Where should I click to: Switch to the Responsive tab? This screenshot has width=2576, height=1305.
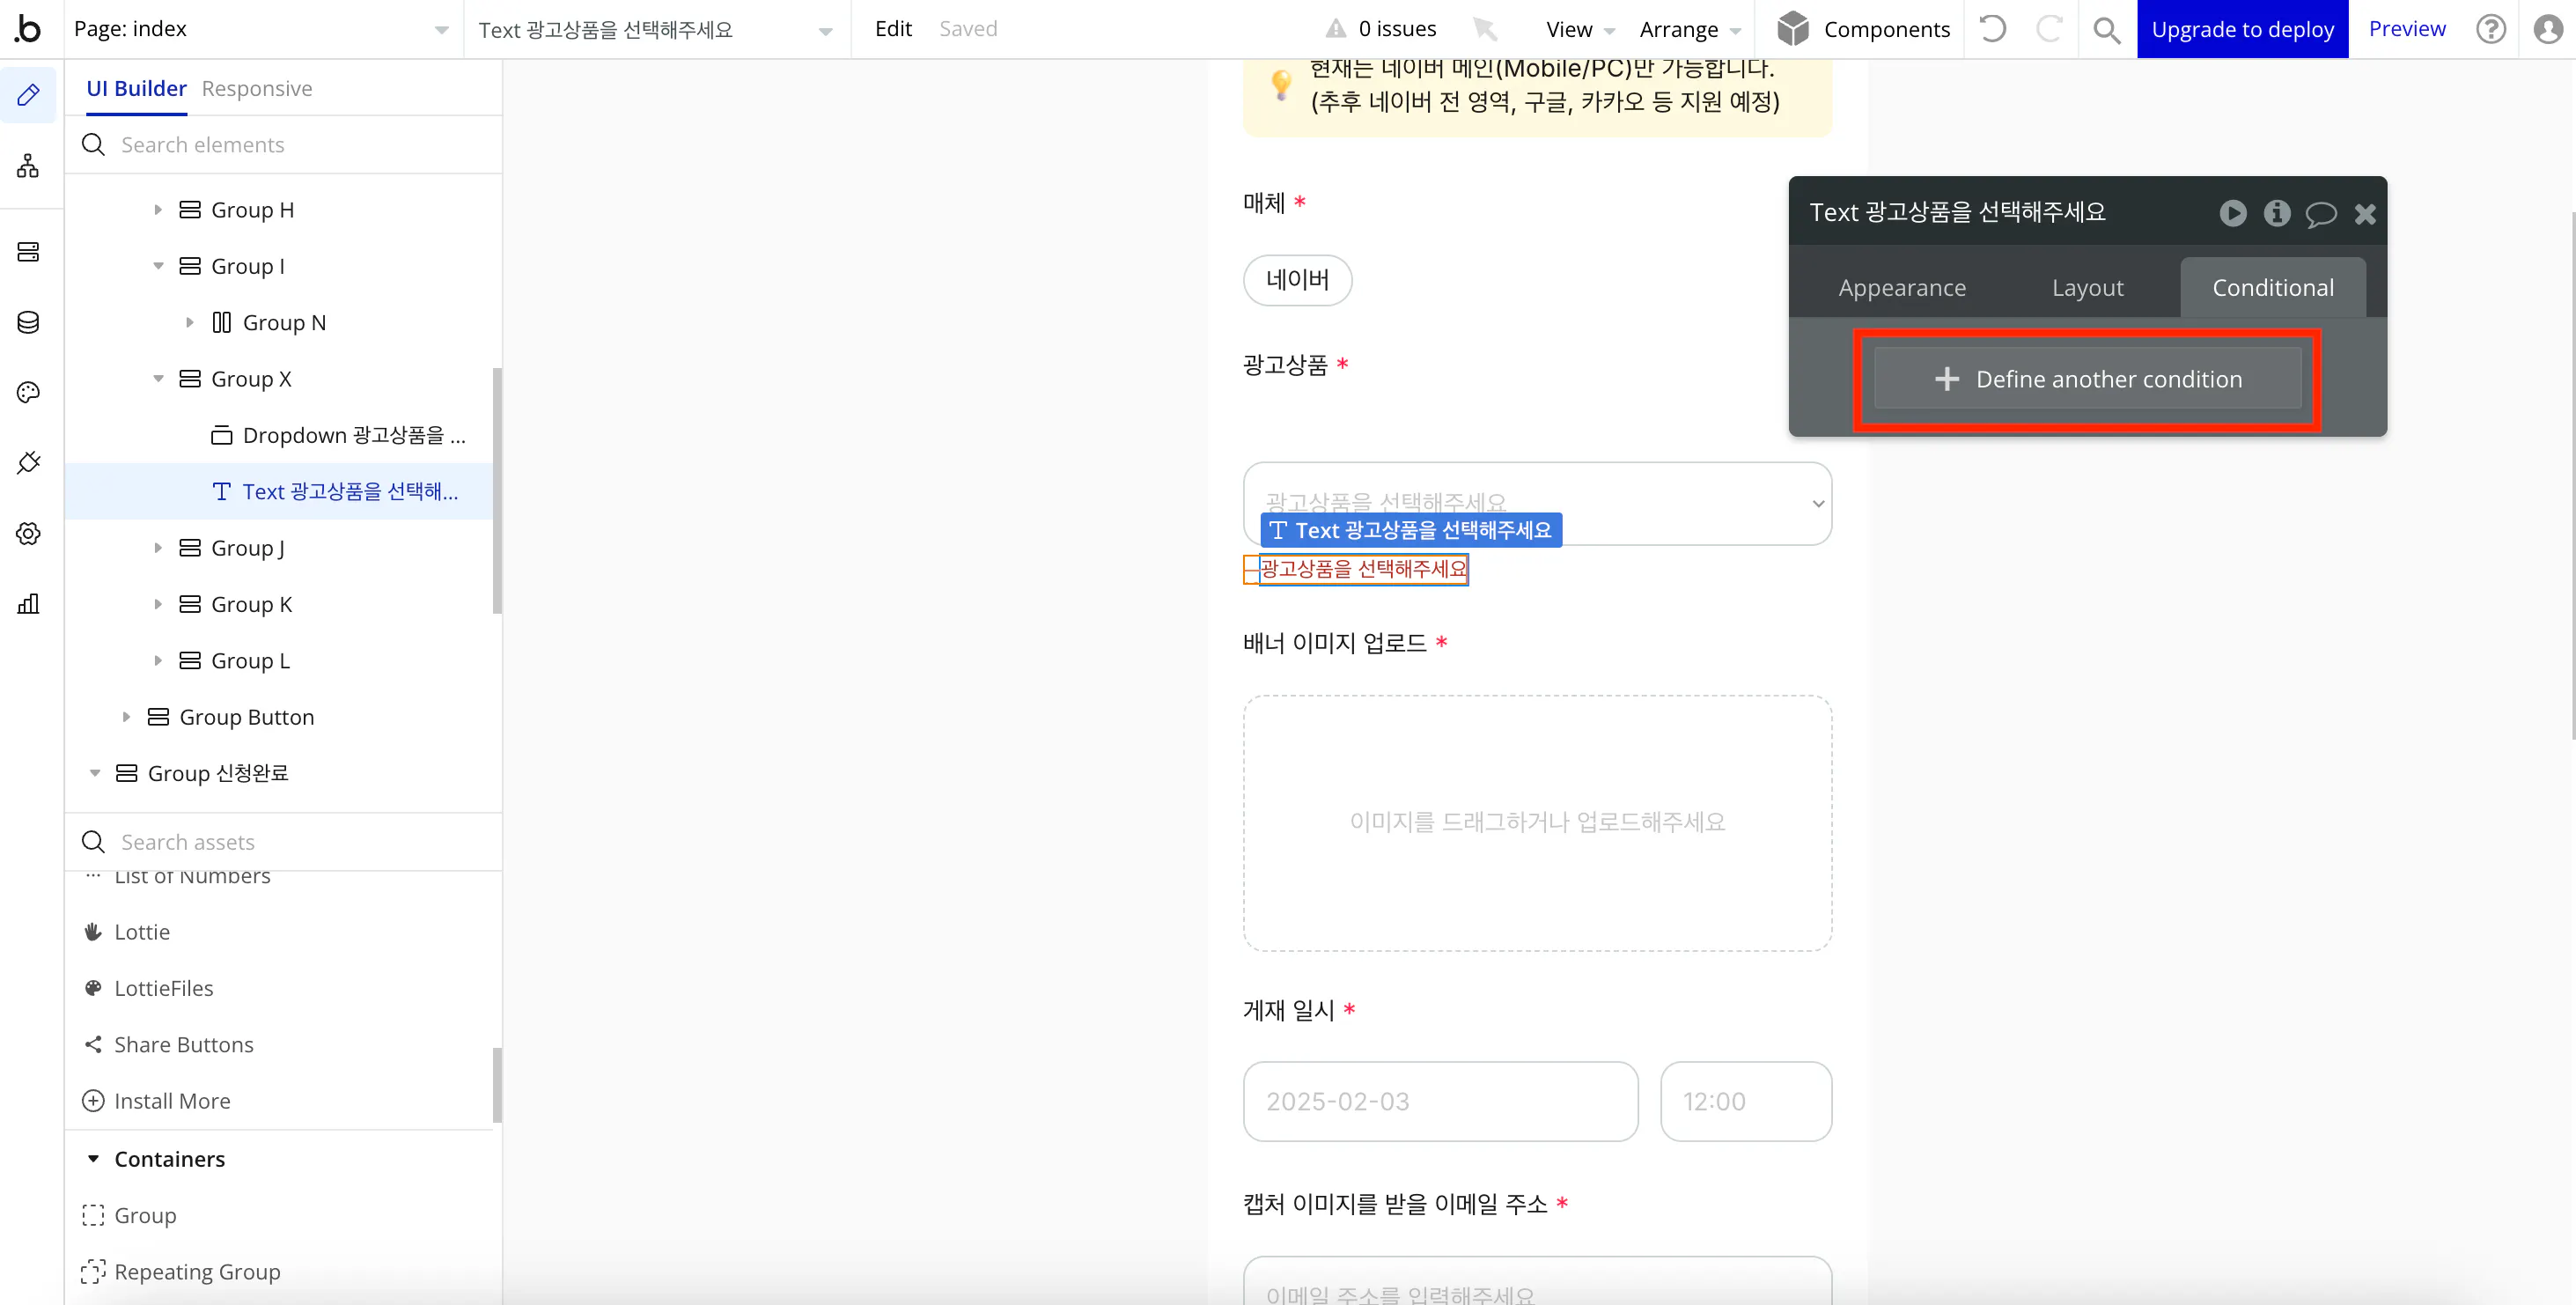256,88
